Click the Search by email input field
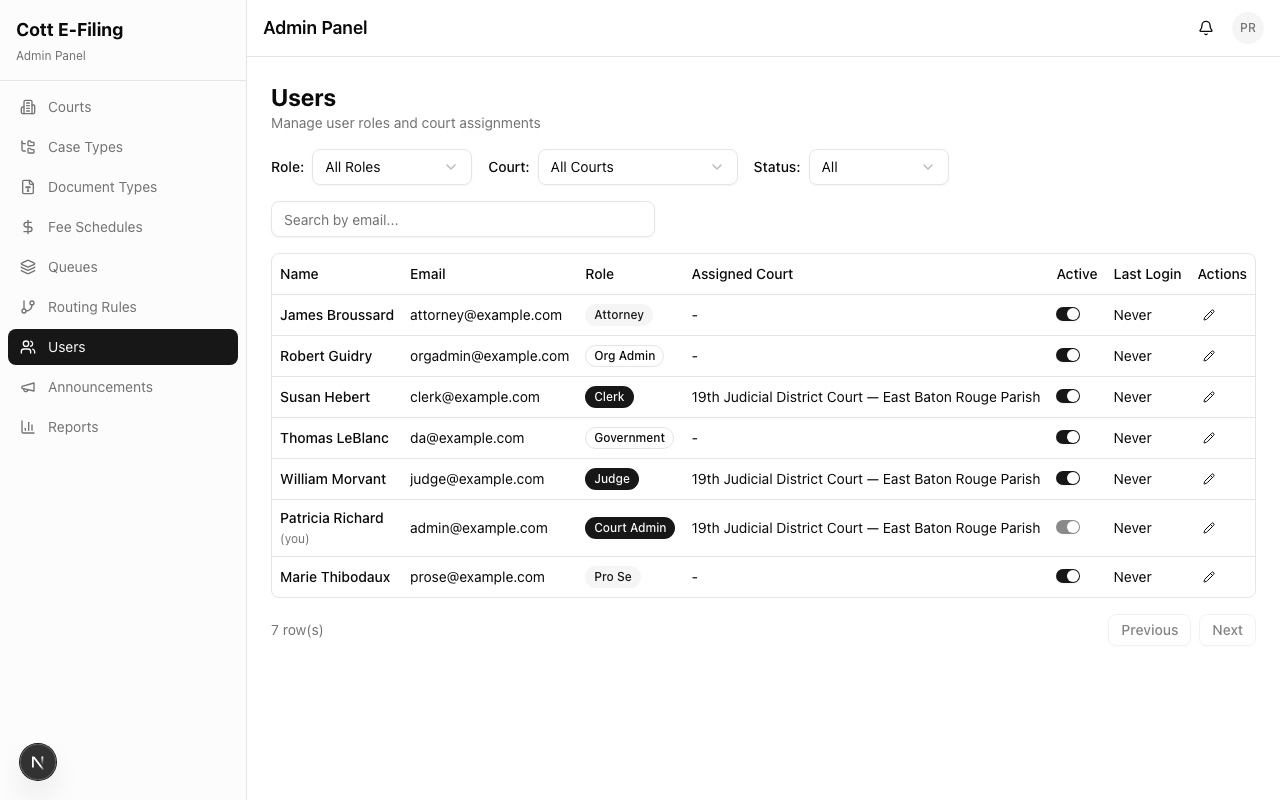This screenshot has height=800, width=1280. point(462,219)
